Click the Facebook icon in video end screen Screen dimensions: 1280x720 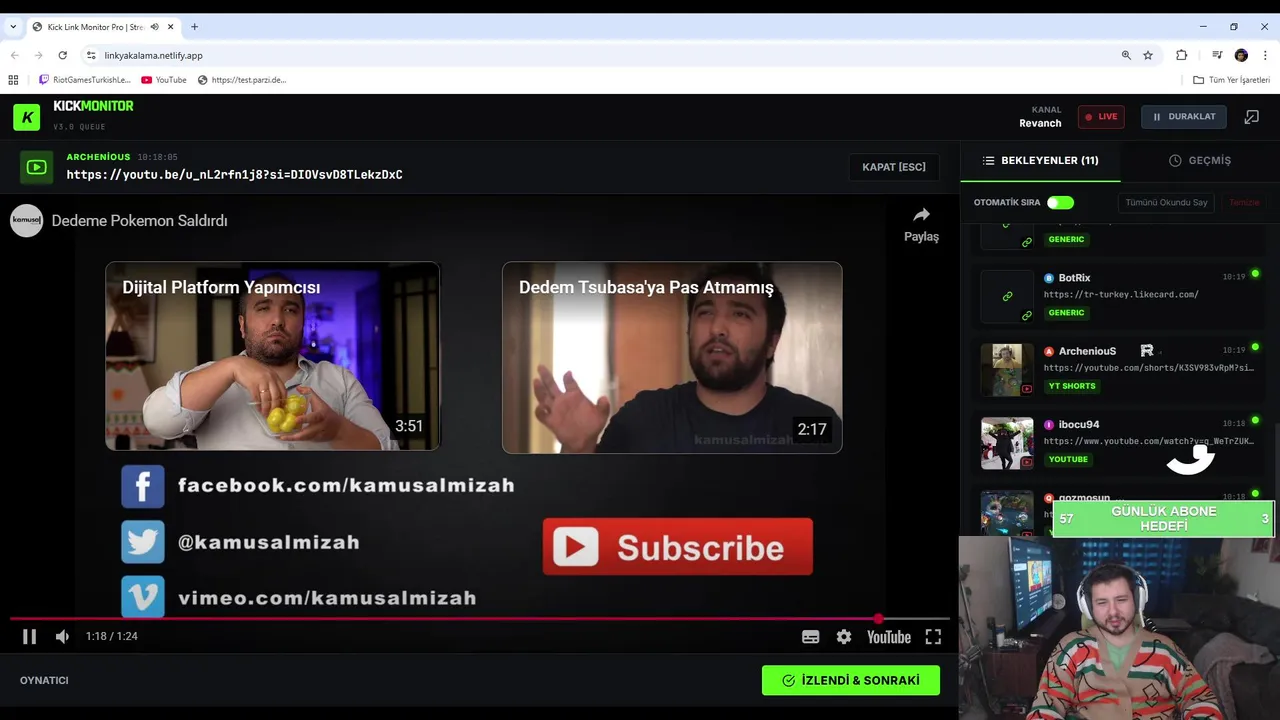[143, 487]
